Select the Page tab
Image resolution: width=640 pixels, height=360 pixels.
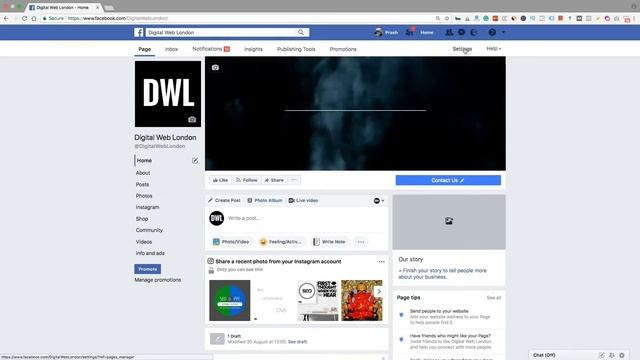click(x=144, y=49)
